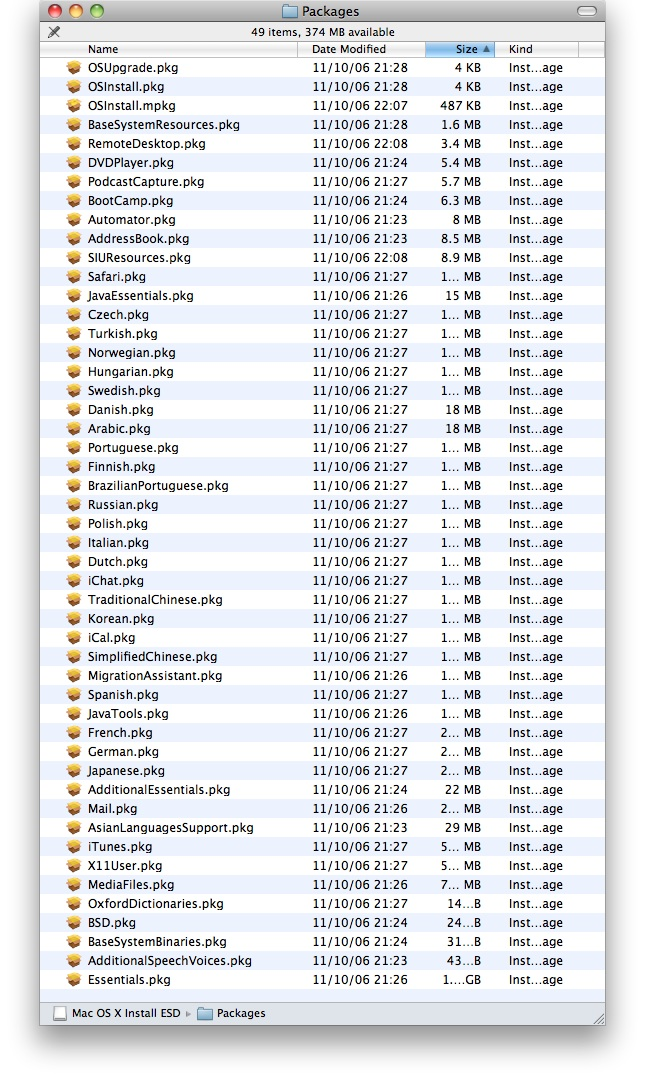Click the customize toolbar pencil icon

(x=54, y=32)
